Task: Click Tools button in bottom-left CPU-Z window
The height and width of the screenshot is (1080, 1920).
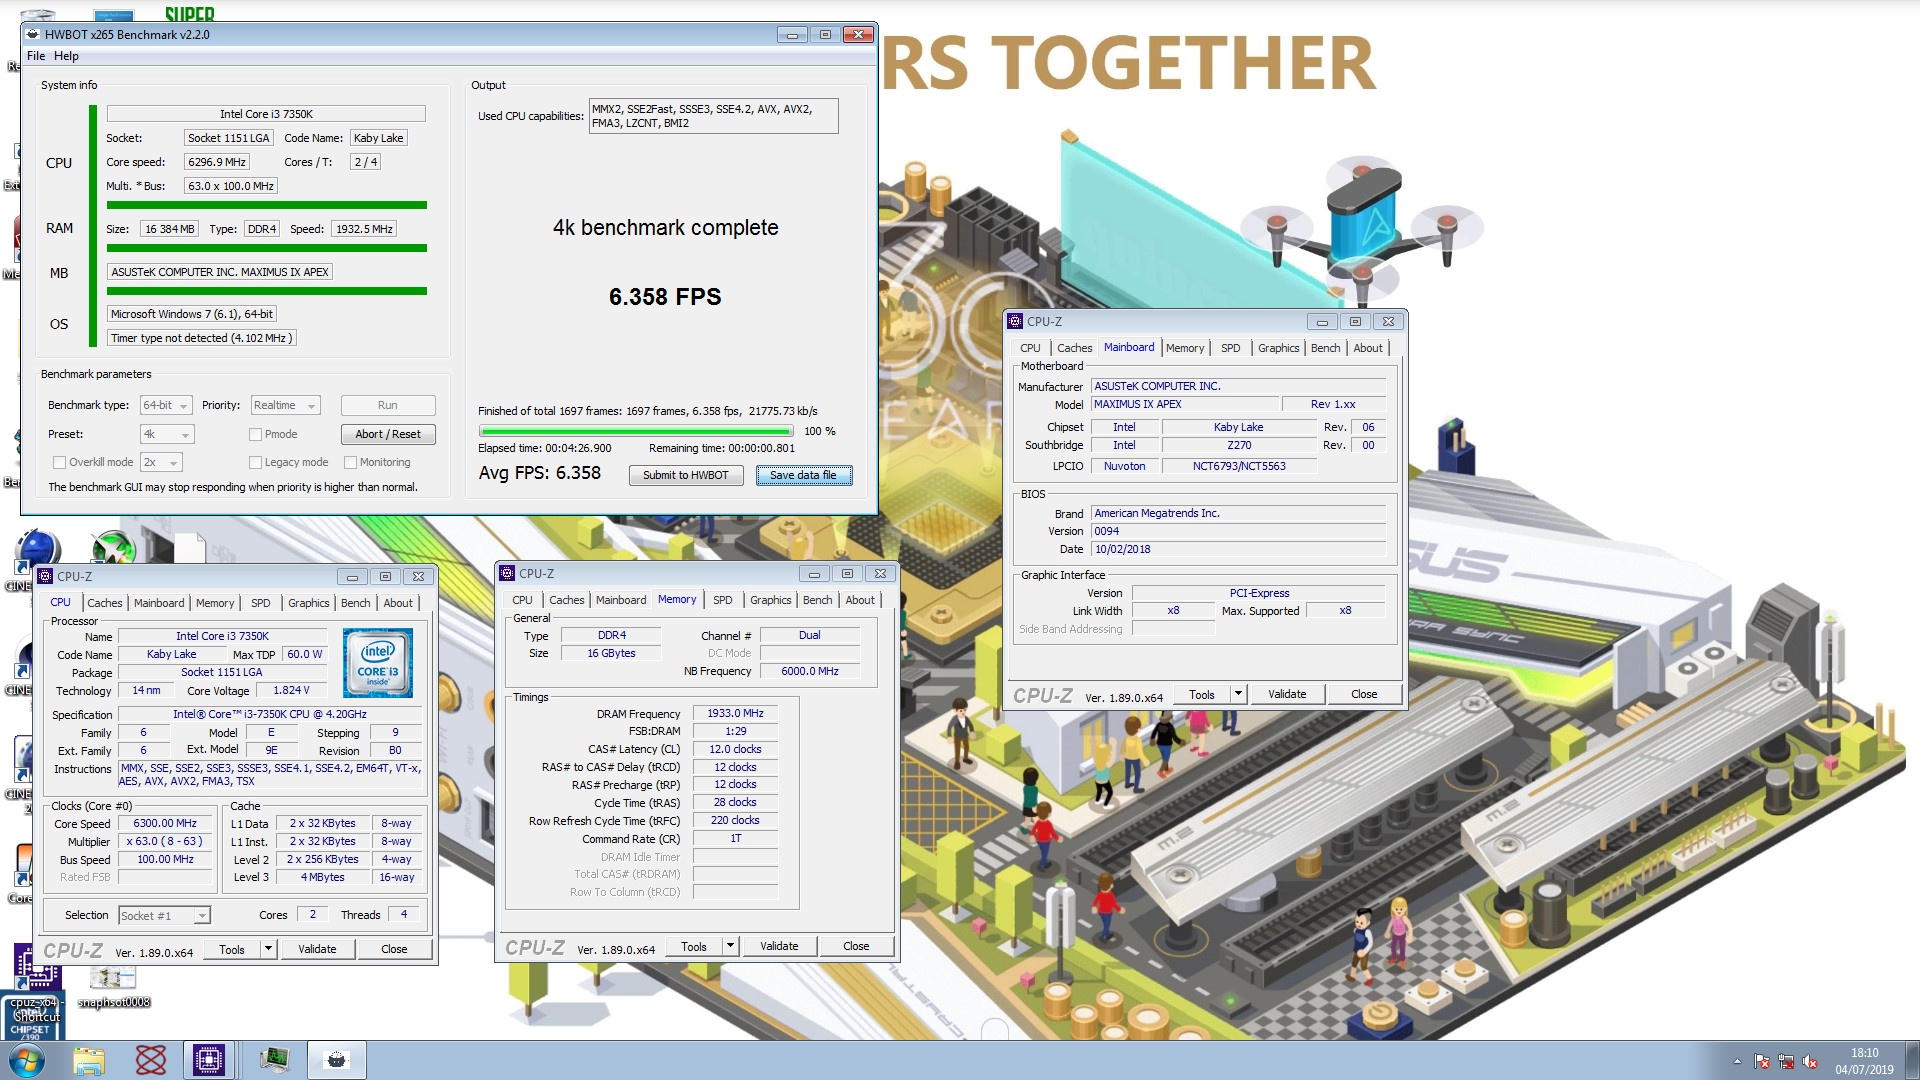Action: click(x=232, y=949)
